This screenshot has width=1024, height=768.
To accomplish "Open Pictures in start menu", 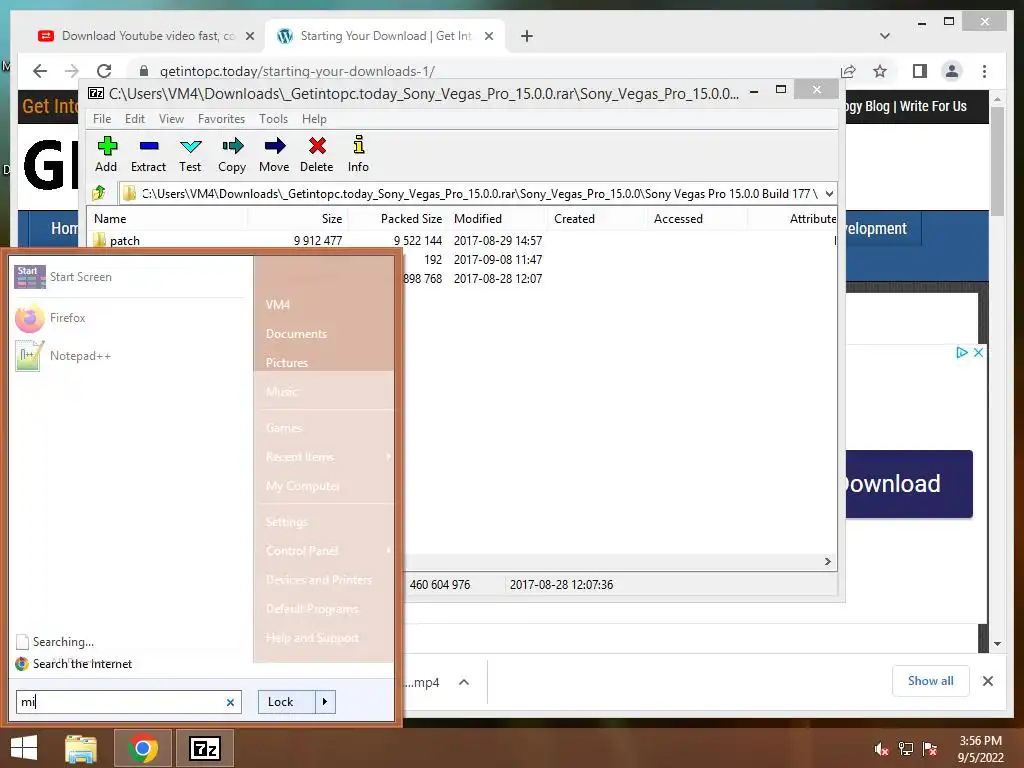I will point(287,362).
